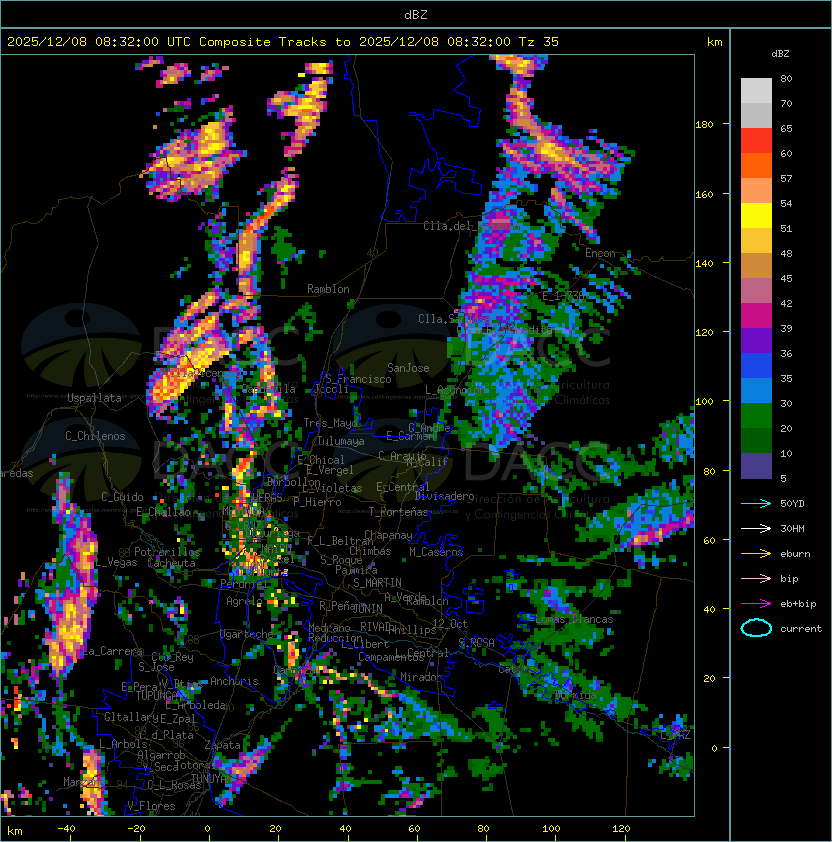The width and height of the screenshot is (832, 842).
Task: Click the '180' km axis tick label
Action: point(704,124)
